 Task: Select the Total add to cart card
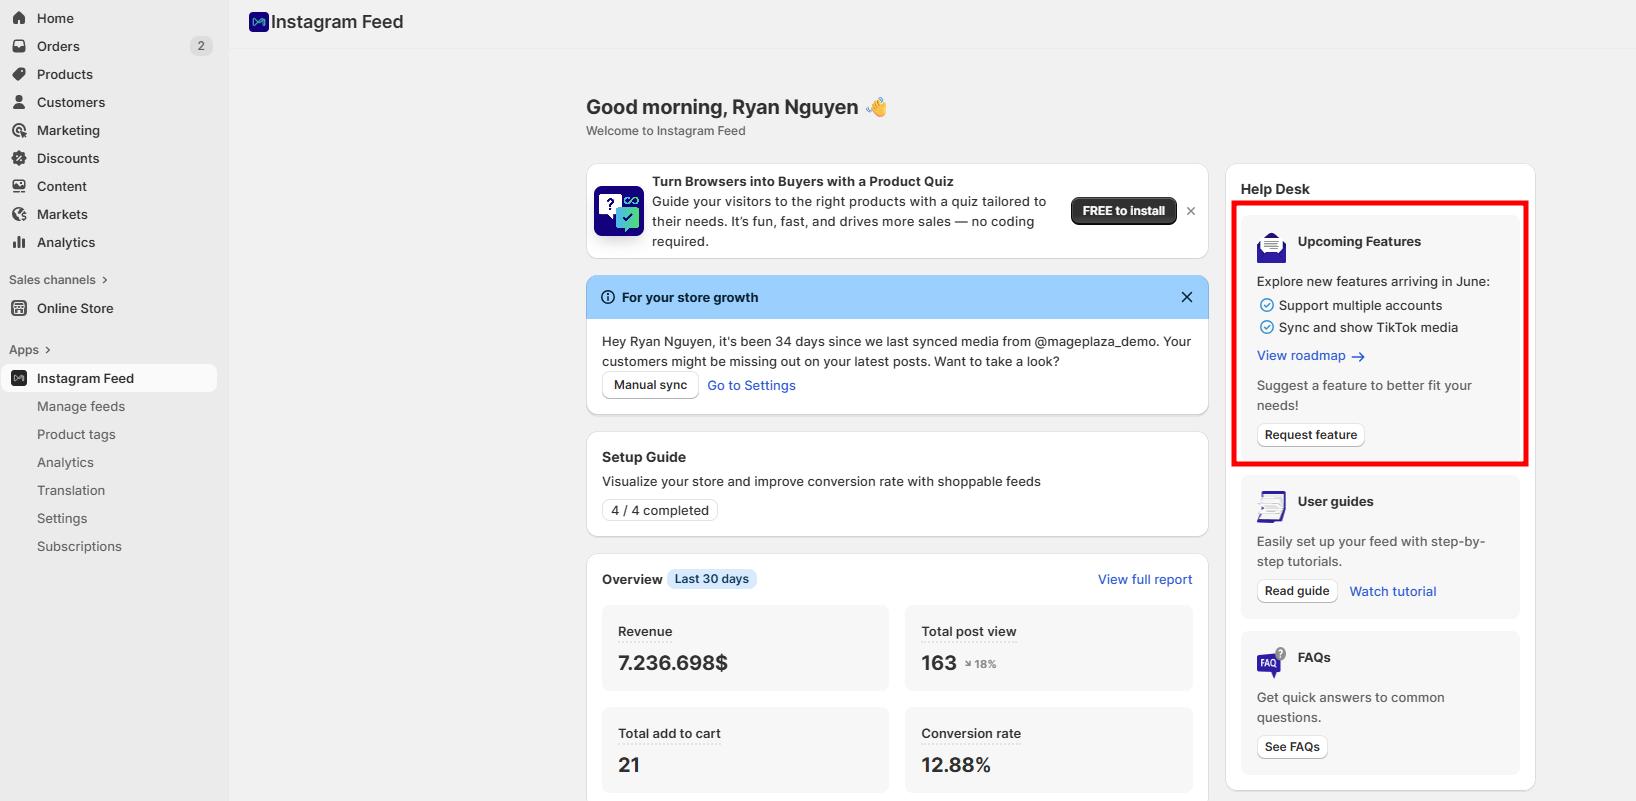pyautogui.click(x=745, y=750)
